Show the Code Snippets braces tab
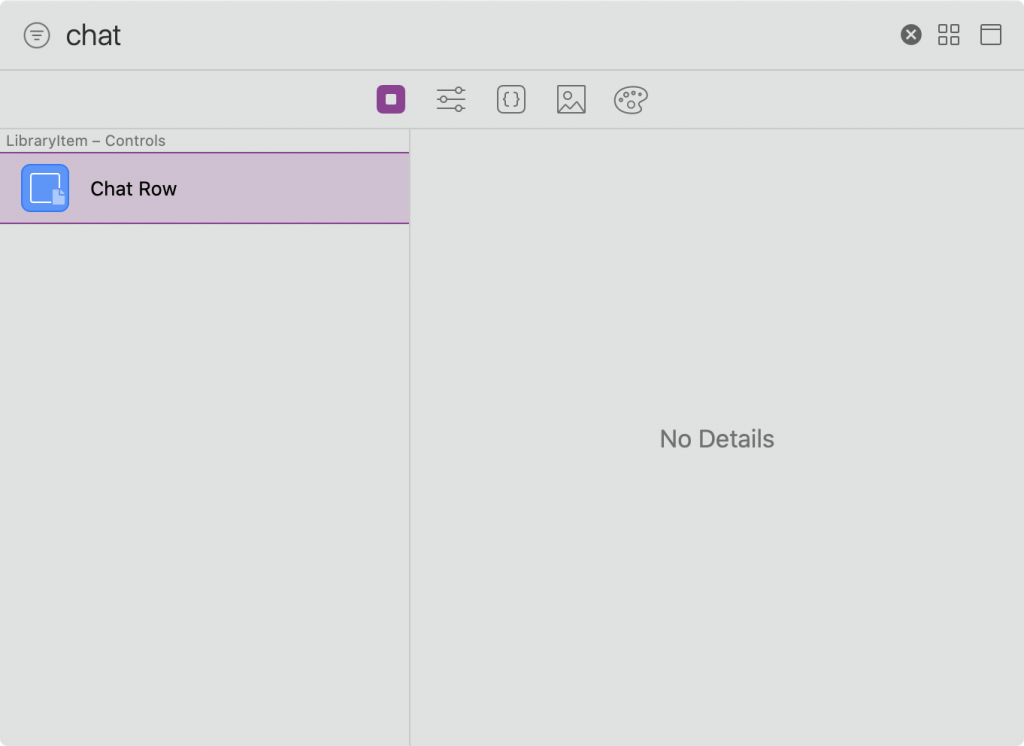The width and height of the screenshot is (1024, 746). coord(511,99)
